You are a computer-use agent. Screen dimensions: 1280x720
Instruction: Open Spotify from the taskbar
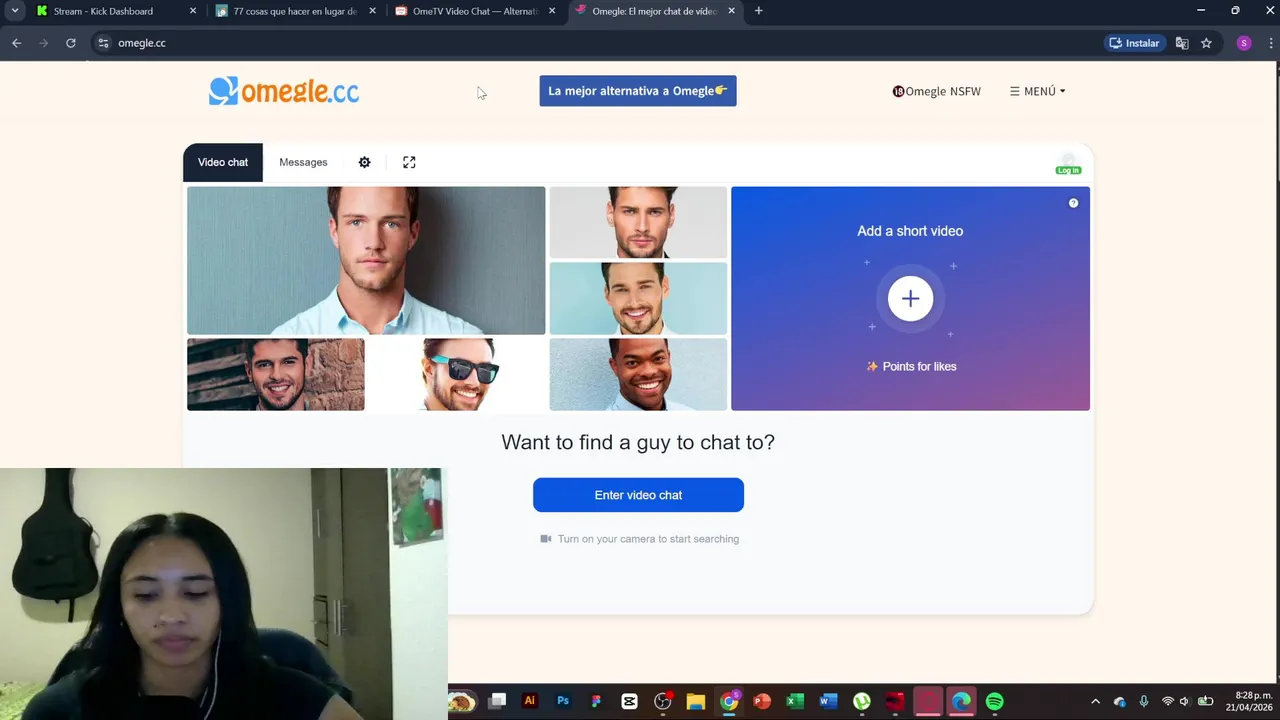pyautogui.click(x=994, y=701)
